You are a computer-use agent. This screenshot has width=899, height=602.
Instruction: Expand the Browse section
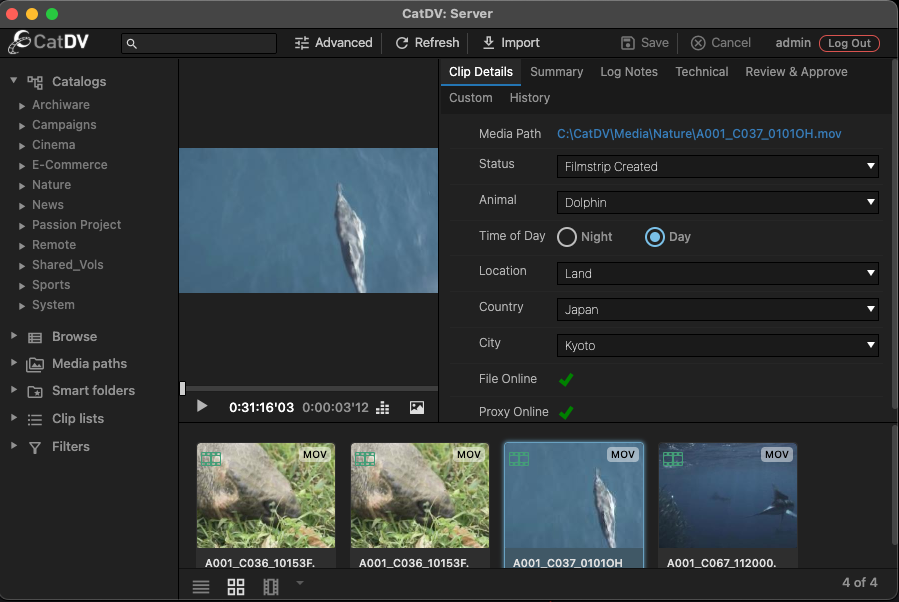pos(14,335)
